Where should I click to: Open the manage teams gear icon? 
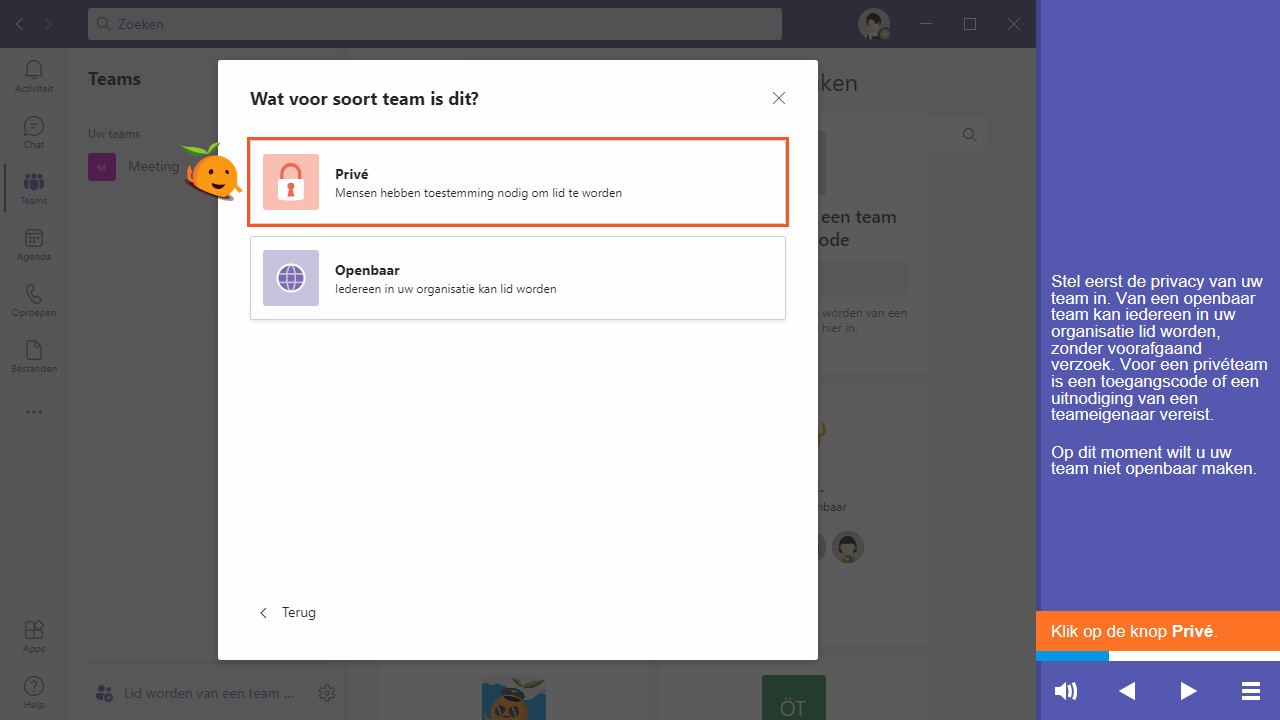327,692
